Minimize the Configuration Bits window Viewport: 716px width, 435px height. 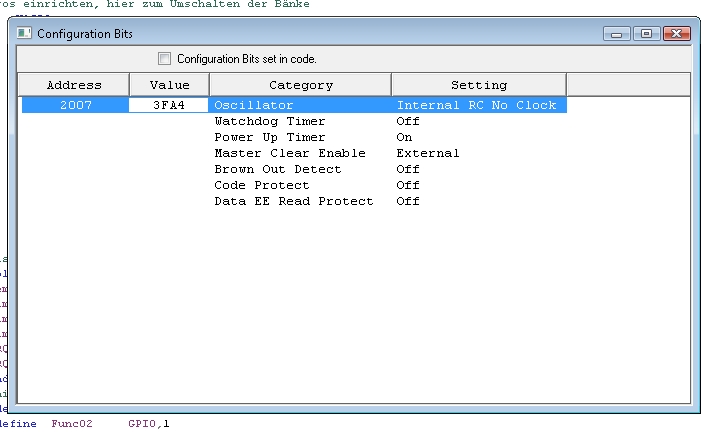pos(619,34)
